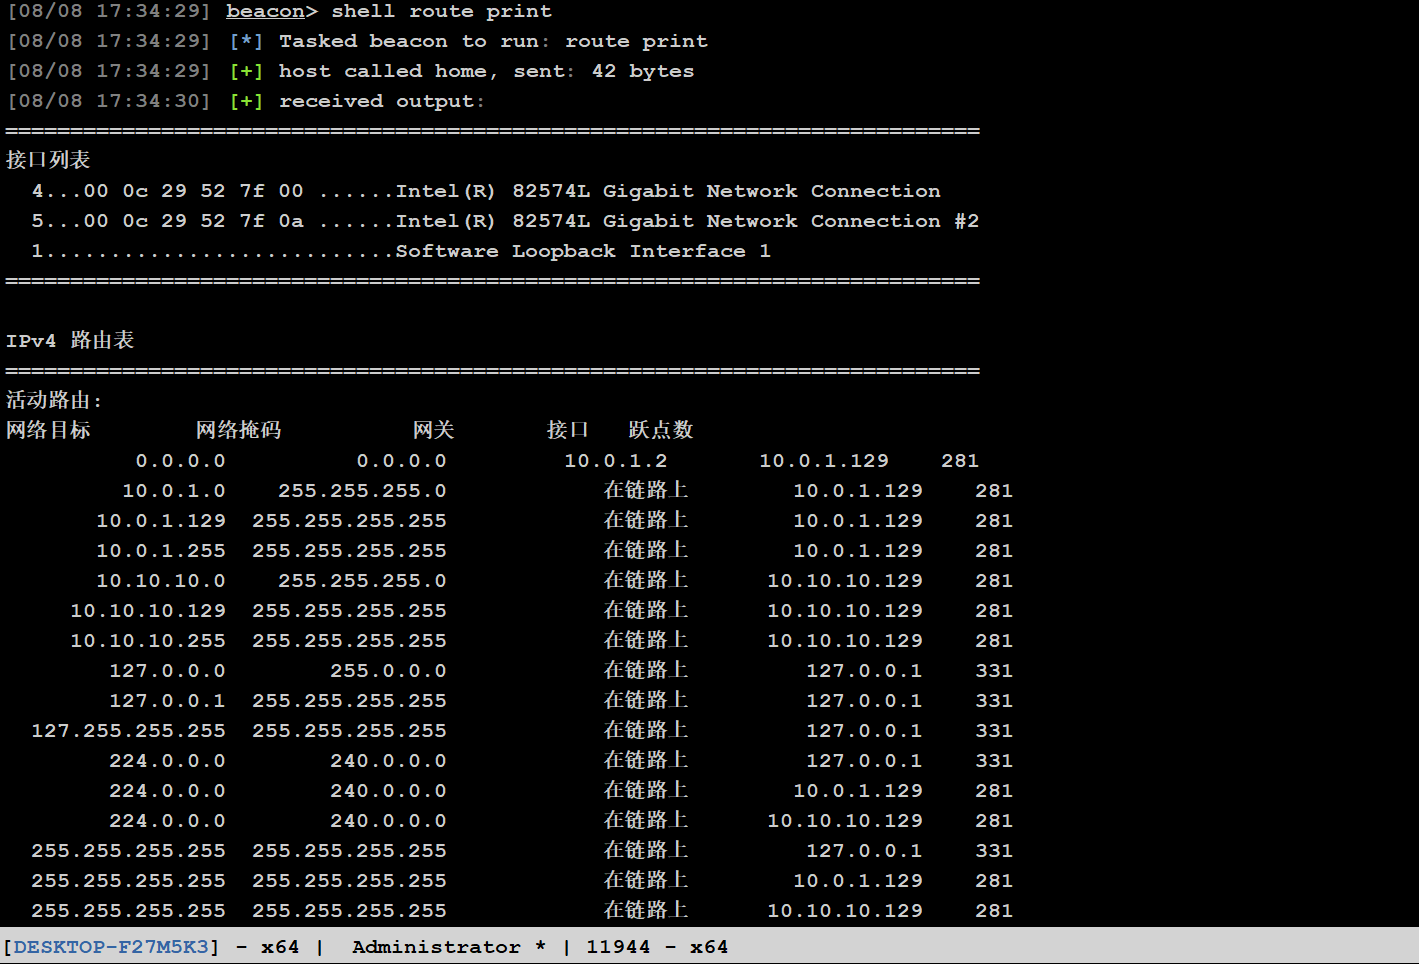Click the green [+] before 'host called home'
The width and height of the screenshot is (1419, 964).
tap(246, 71)
